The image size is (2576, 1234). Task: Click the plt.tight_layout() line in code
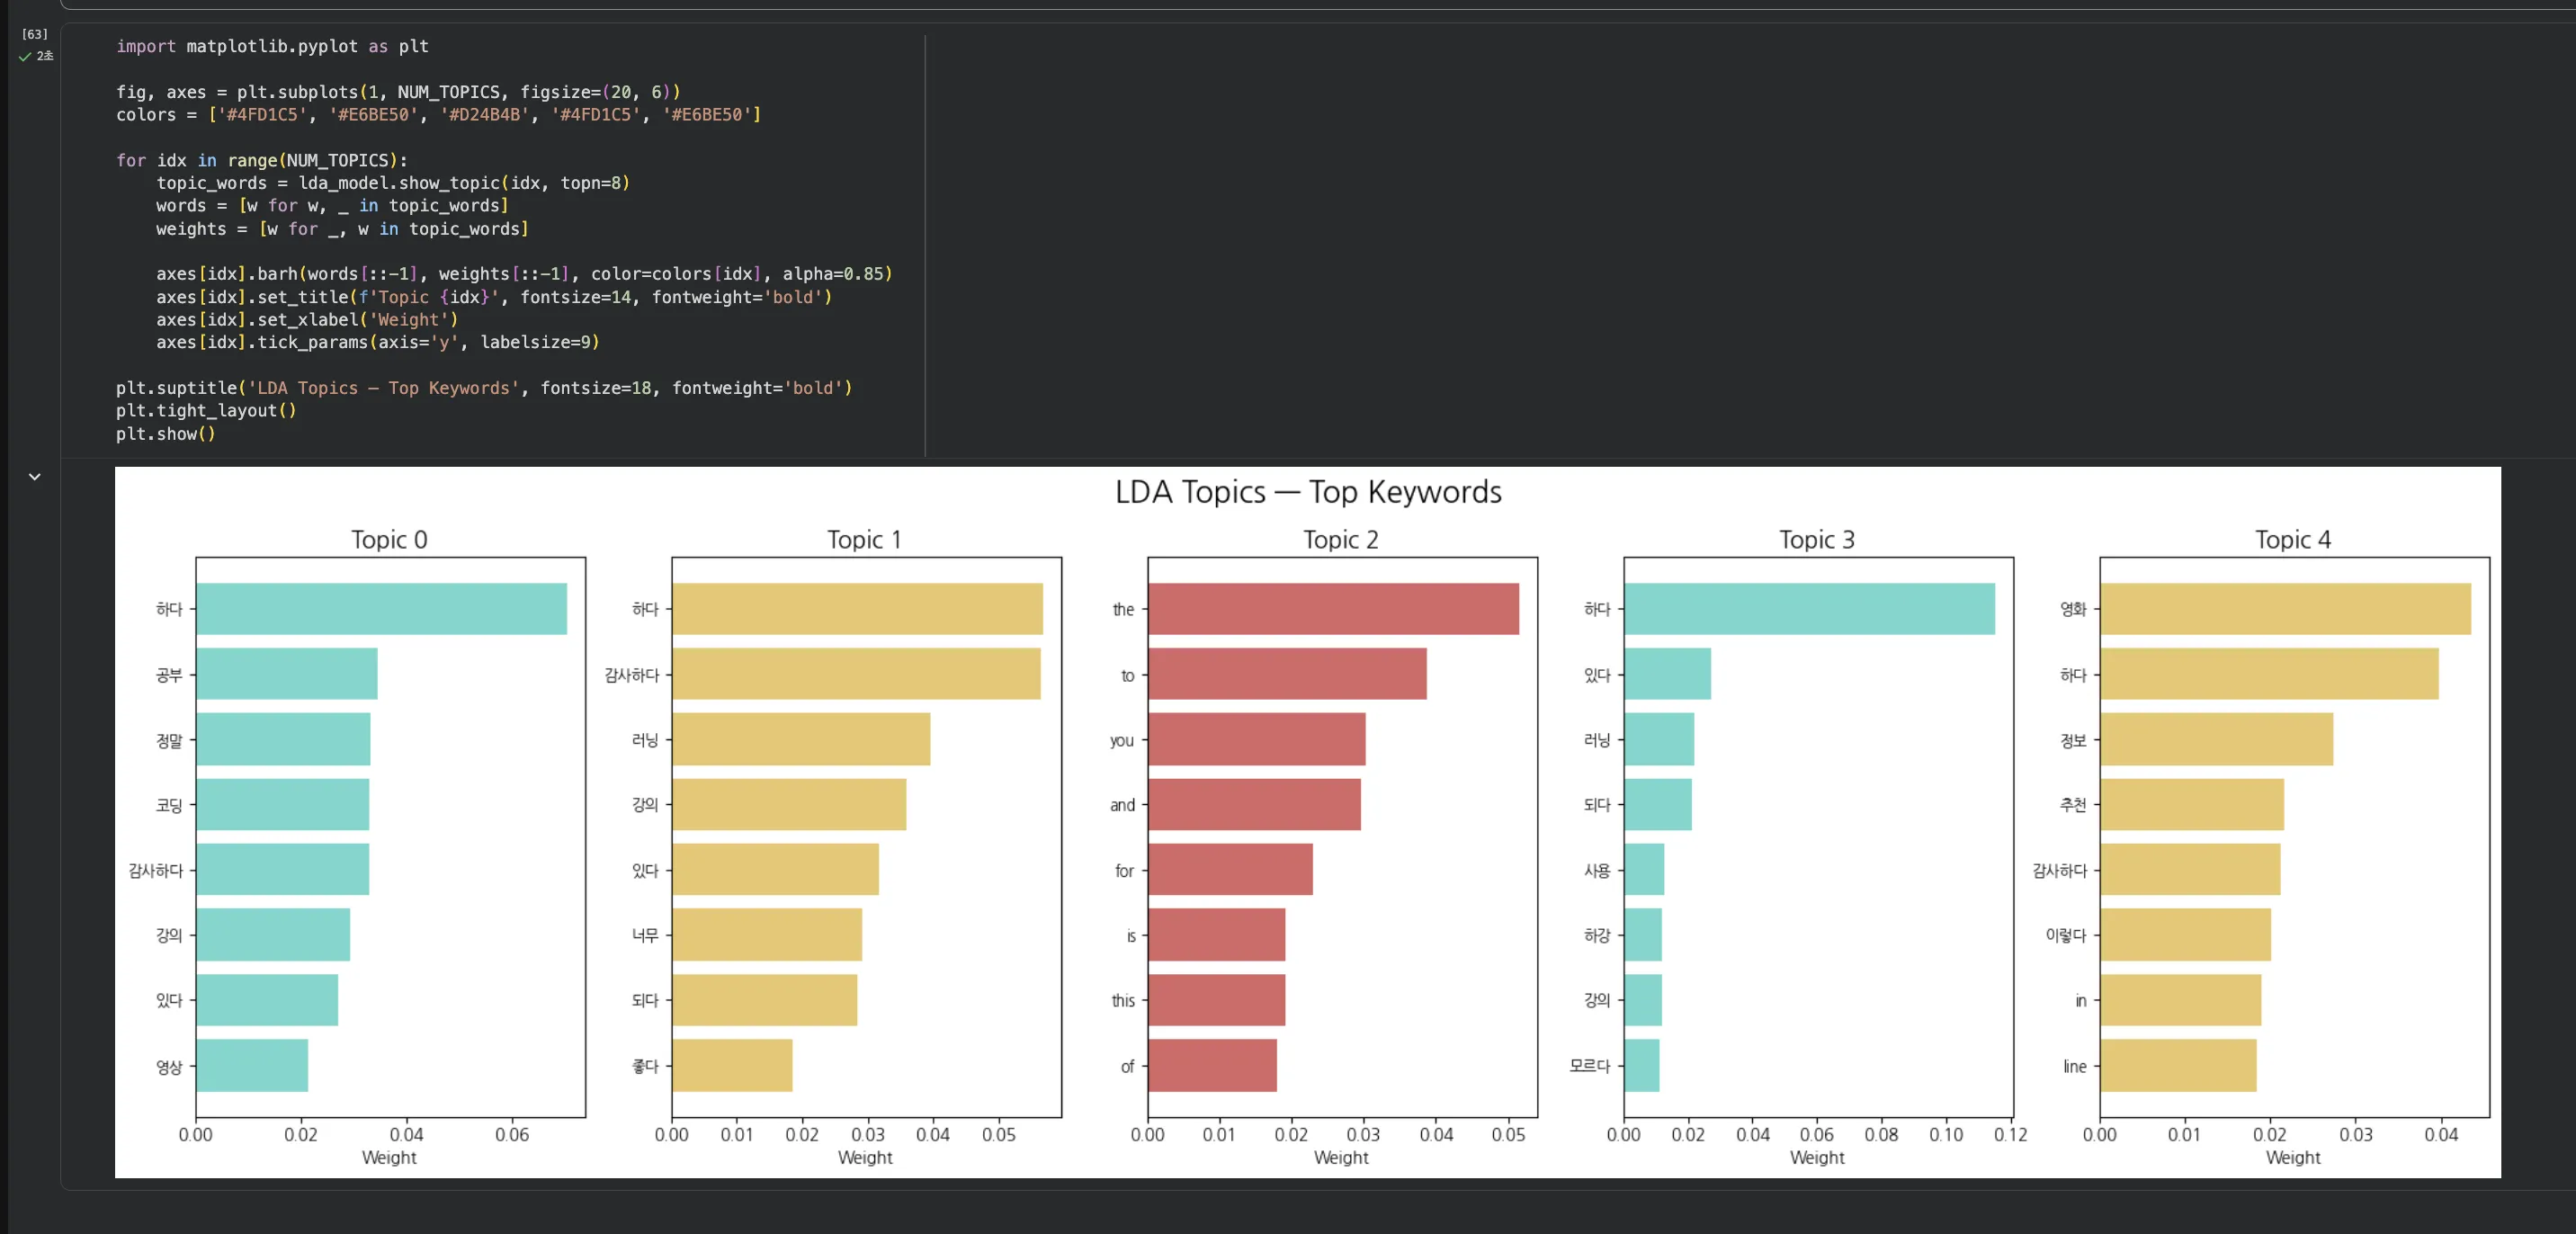click(205, 411)
